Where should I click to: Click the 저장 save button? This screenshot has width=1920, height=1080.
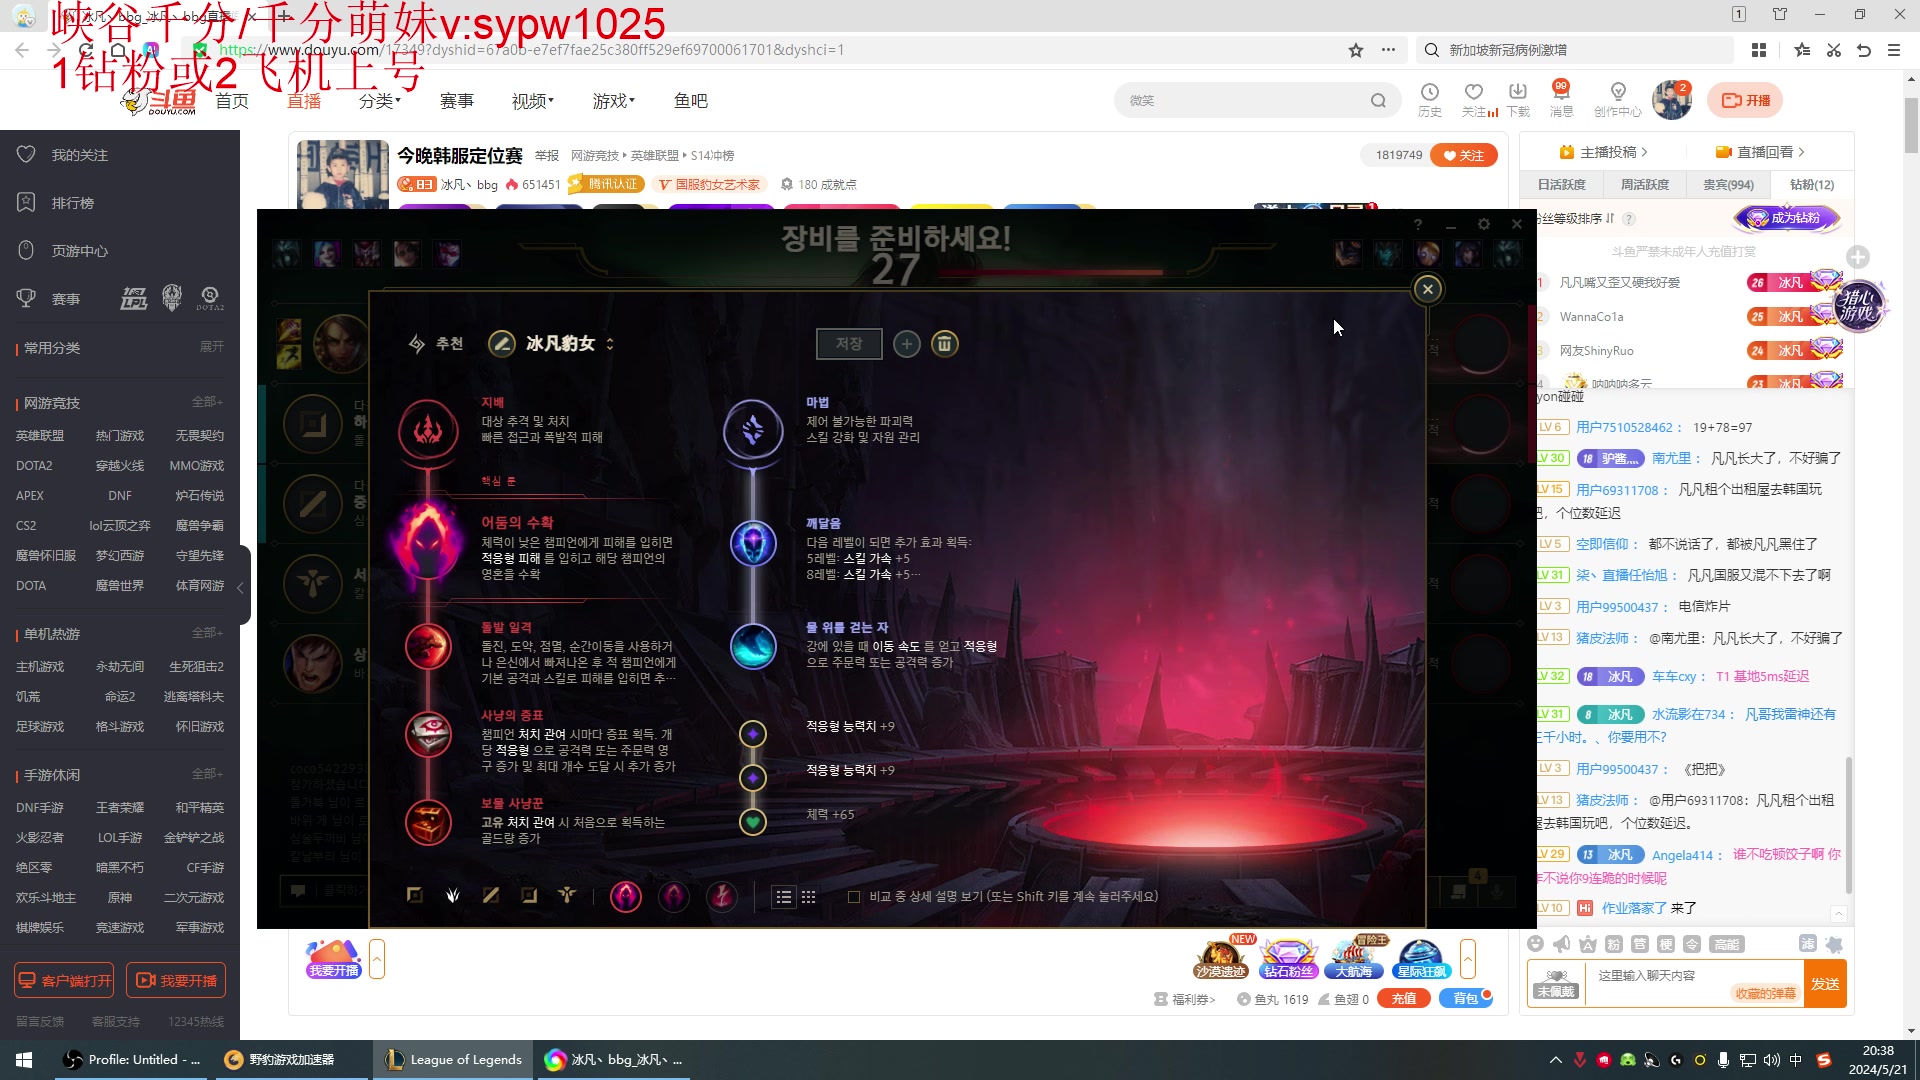click(849, 344)
